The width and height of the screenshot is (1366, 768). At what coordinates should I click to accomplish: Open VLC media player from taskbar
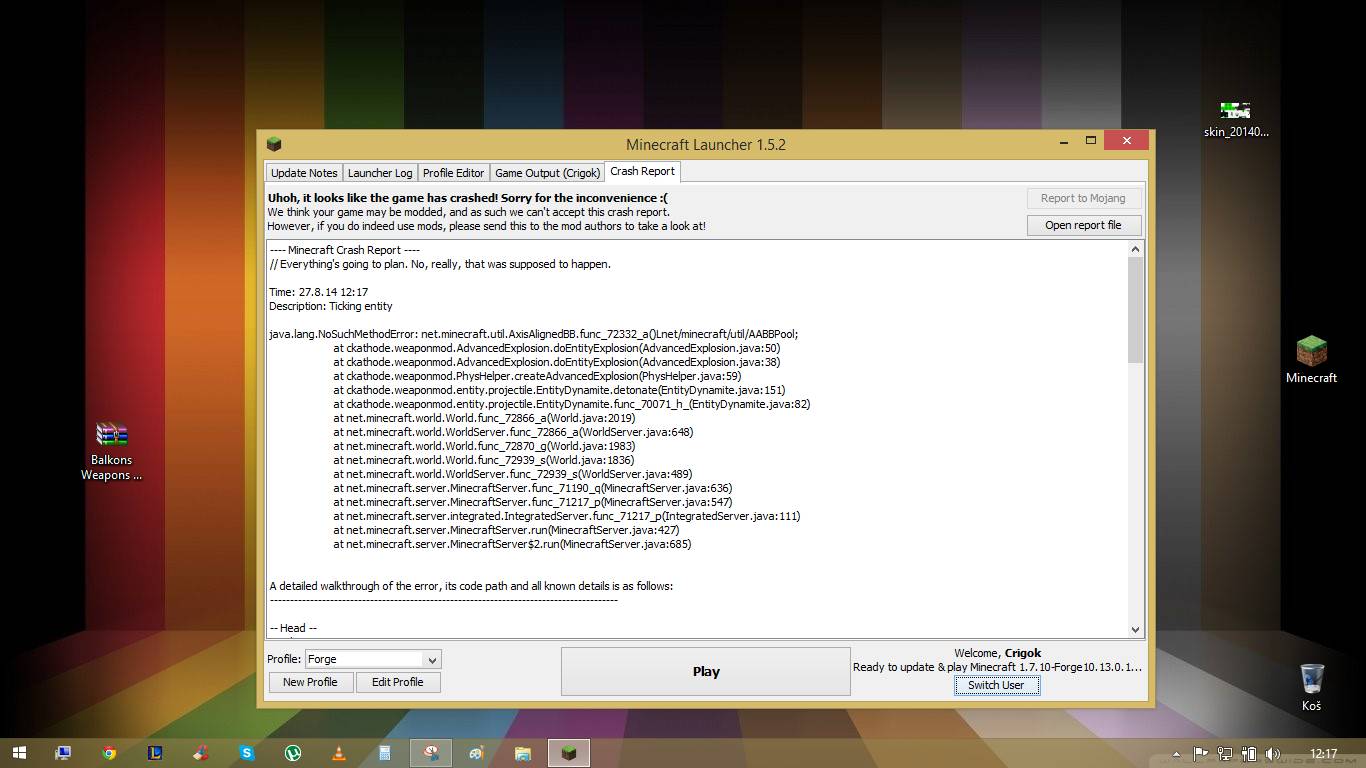[x=339, y=753]
